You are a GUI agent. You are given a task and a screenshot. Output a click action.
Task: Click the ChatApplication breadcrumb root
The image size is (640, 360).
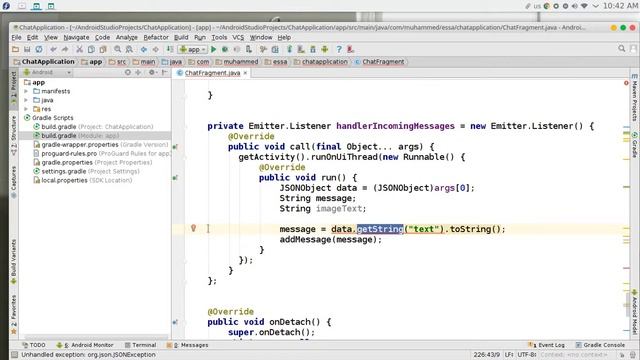click(44, 62)
